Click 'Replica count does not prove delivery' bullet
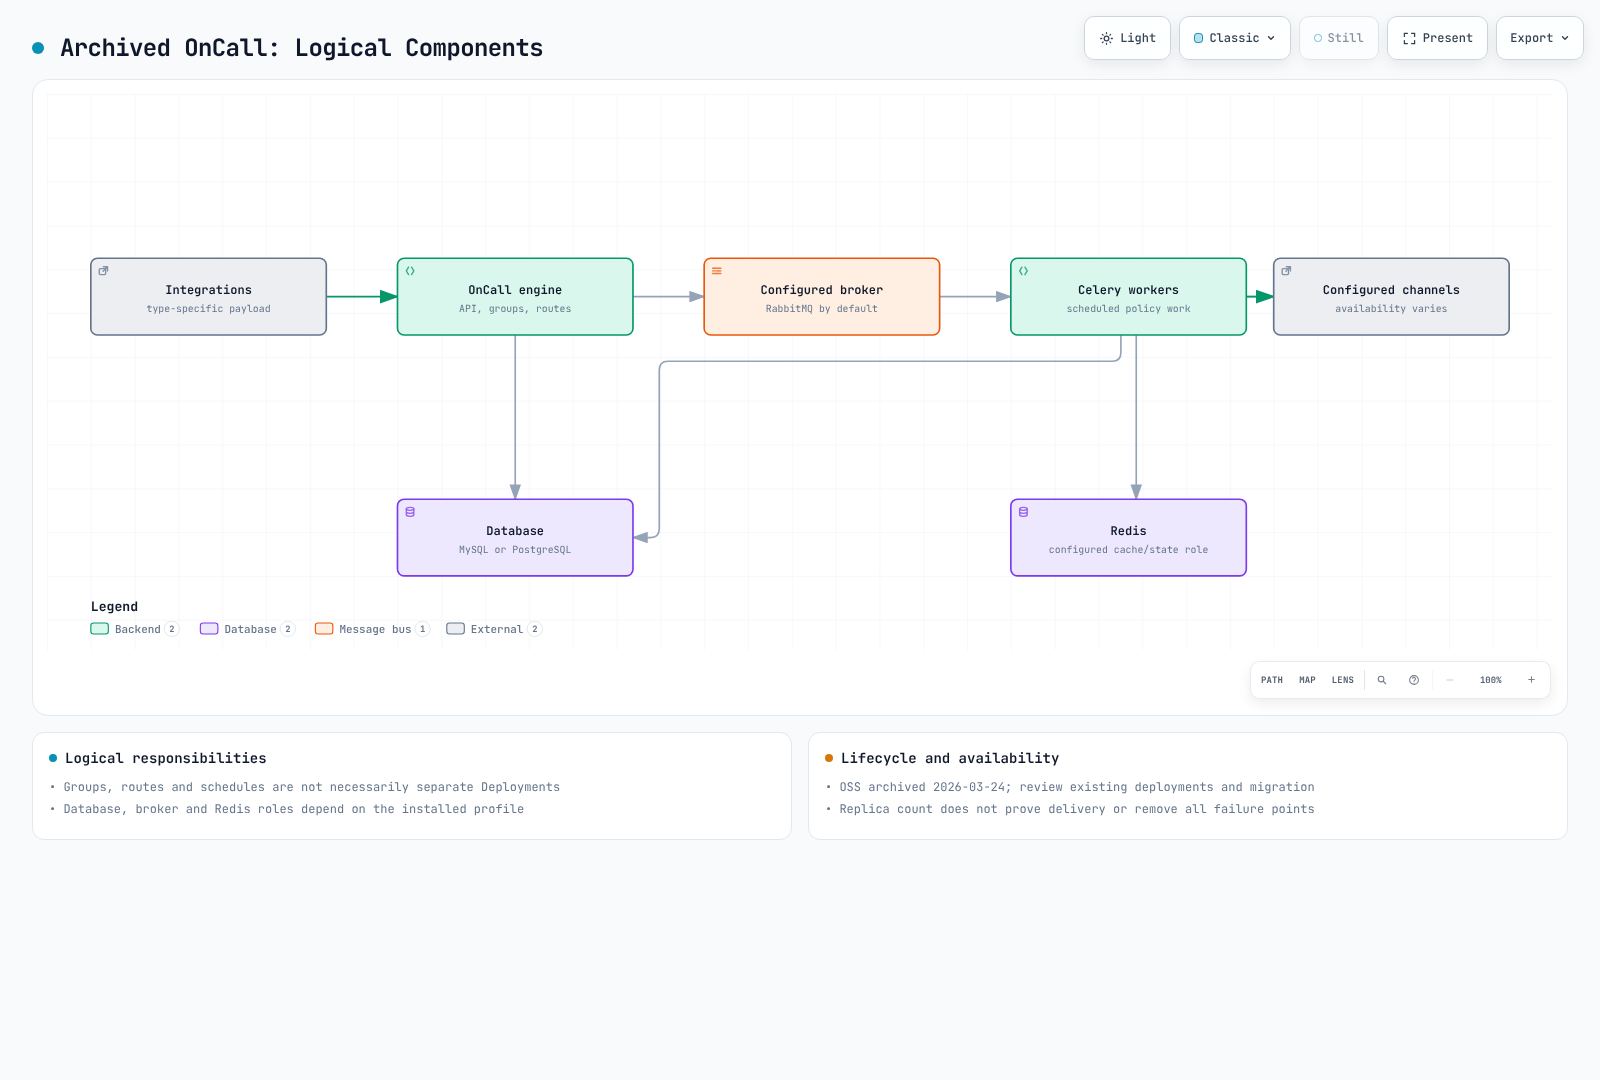1600x1080 pixels. [x=1077, y=809]
